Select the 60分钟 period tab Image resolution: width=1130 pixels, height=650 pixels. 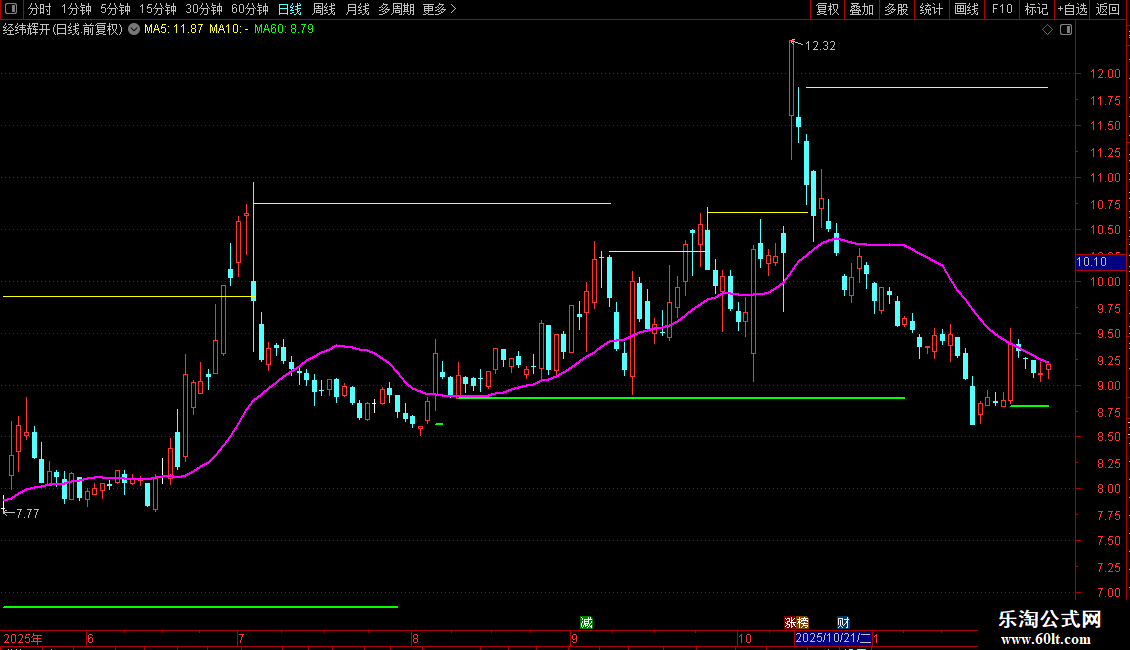pos(250,9)
